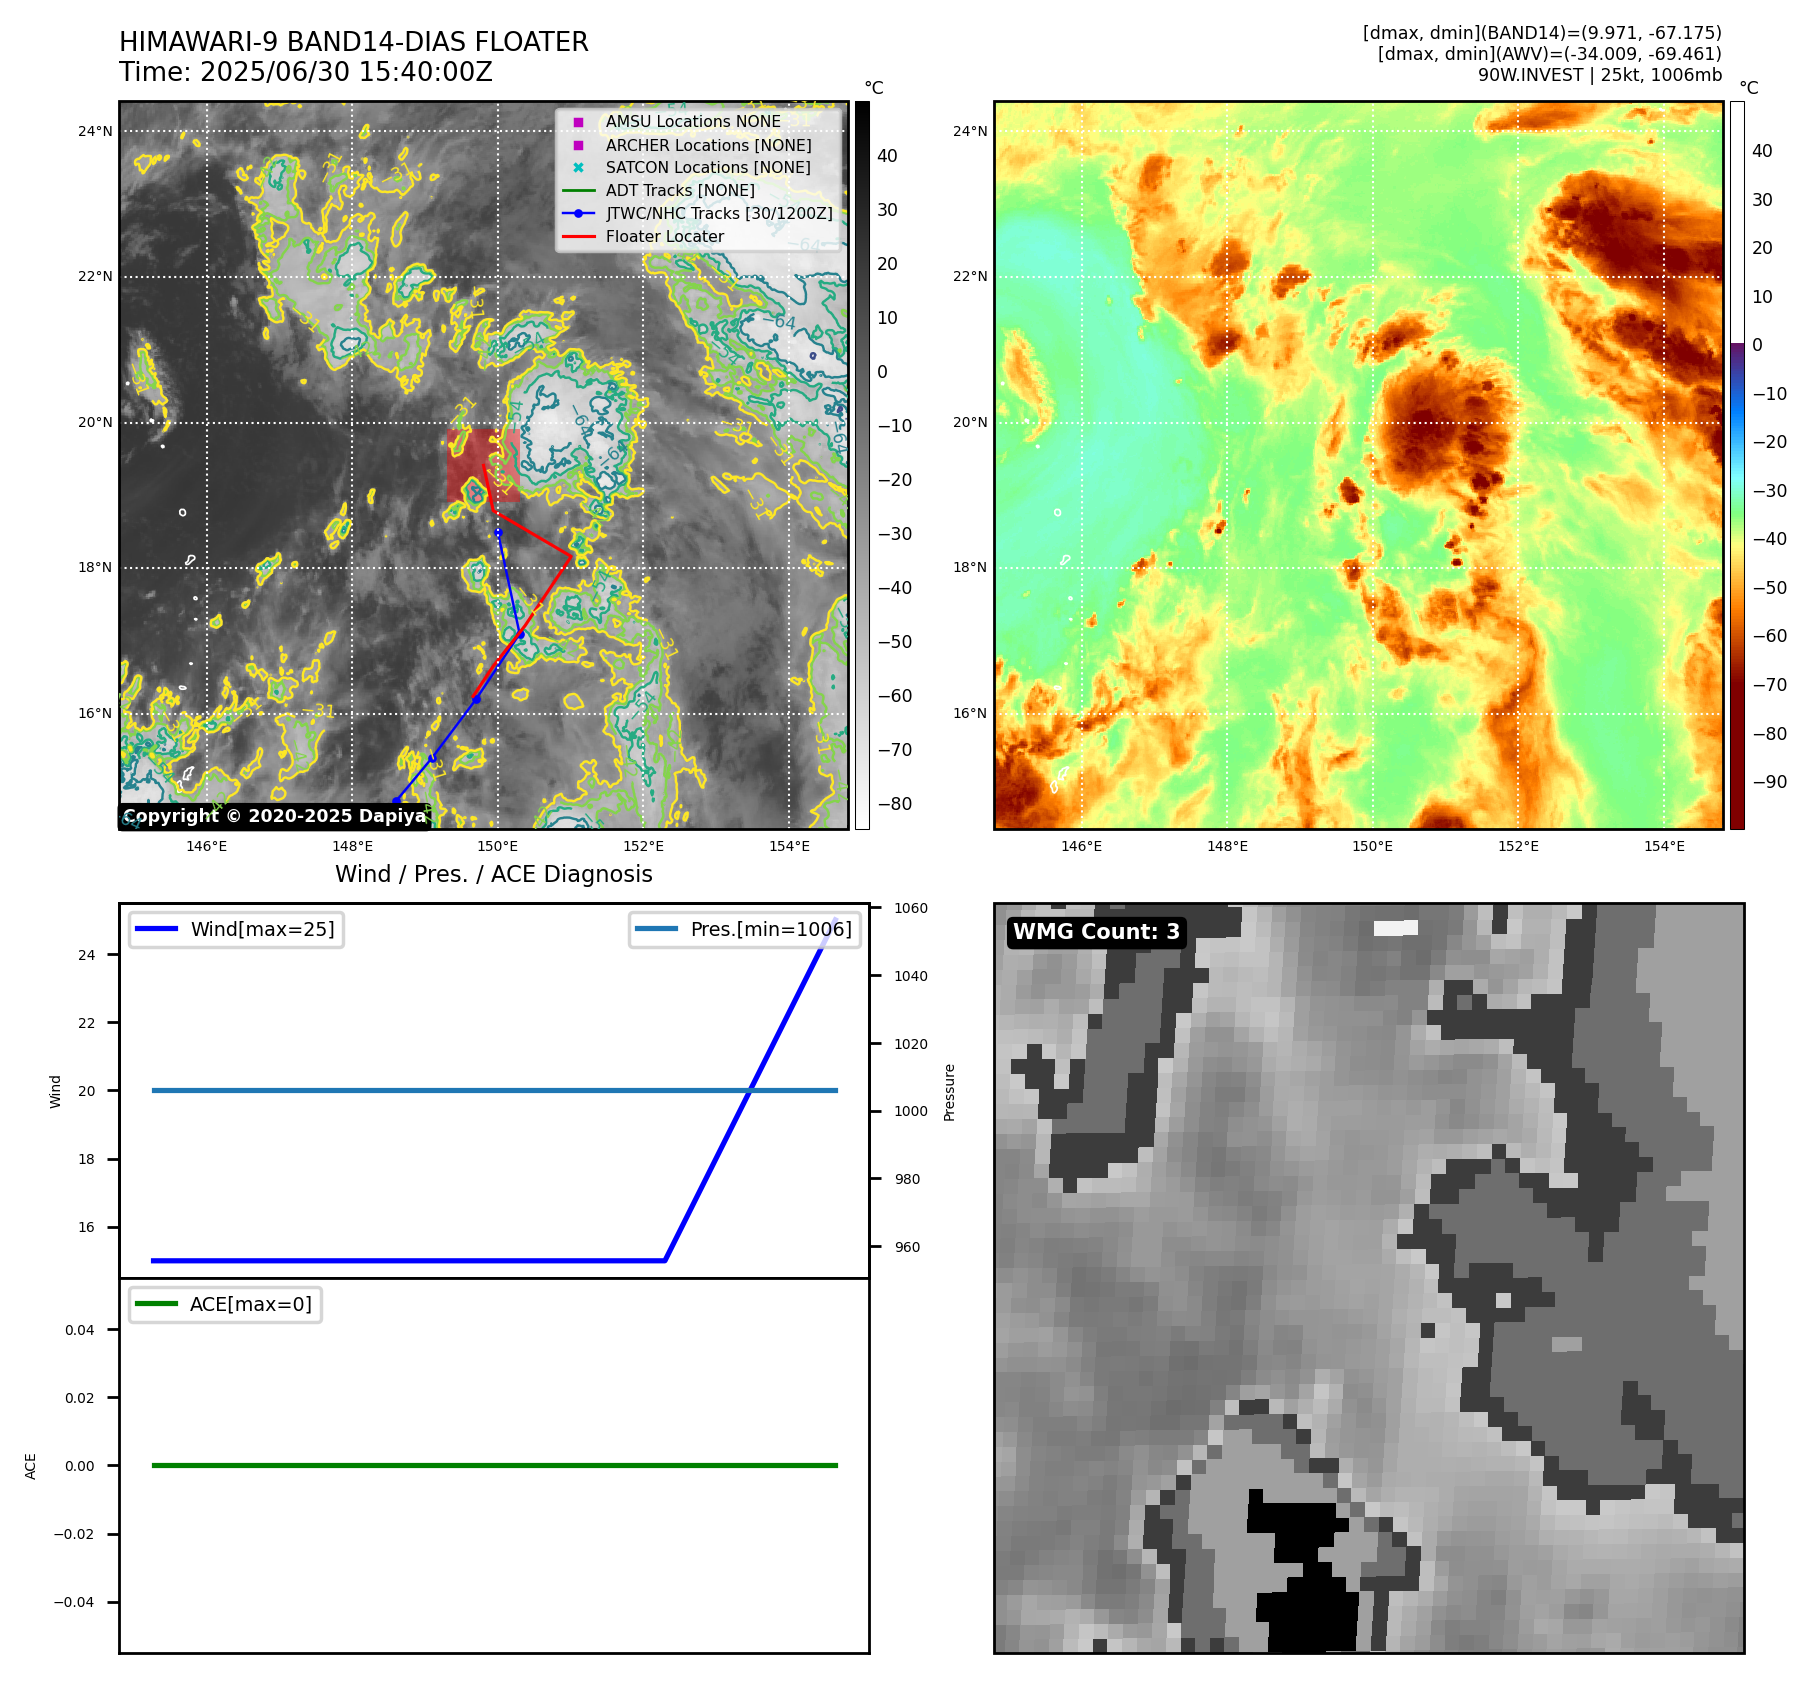The image size is (1813, 1690).
Task: Click the 'ADT Tracks [NONE]' legend entry
Action: coord(680,190)
